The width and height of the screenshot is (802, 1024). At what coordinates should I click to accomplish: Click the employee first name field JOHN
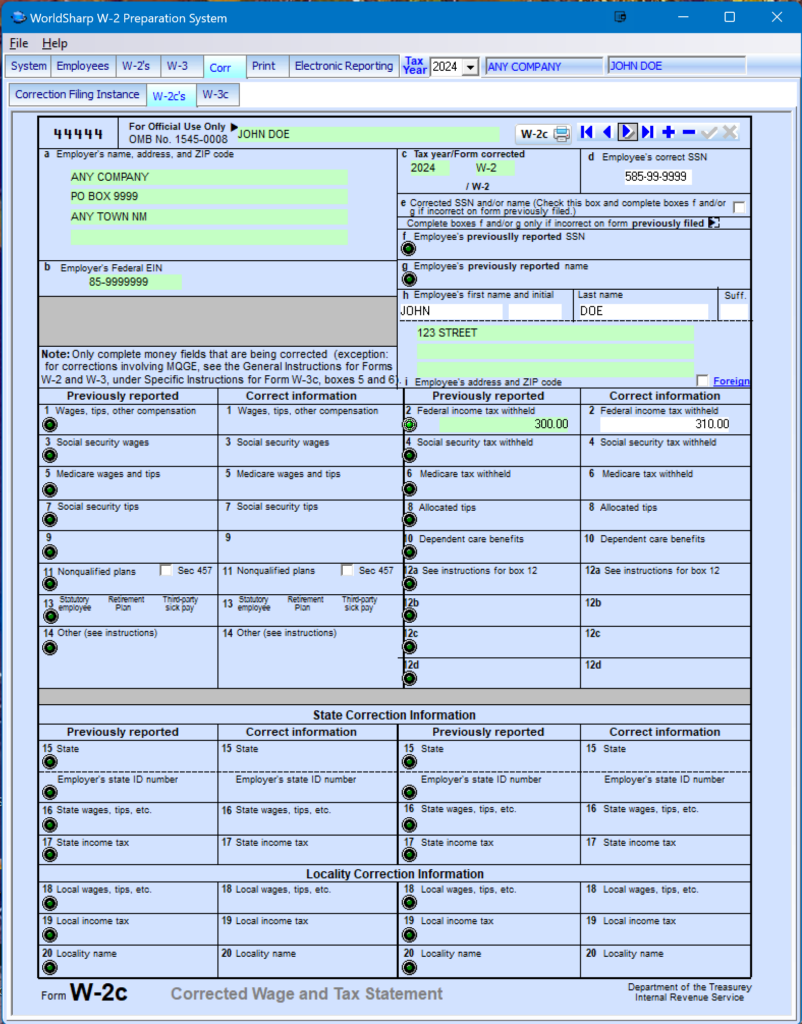tap(451, 311)
